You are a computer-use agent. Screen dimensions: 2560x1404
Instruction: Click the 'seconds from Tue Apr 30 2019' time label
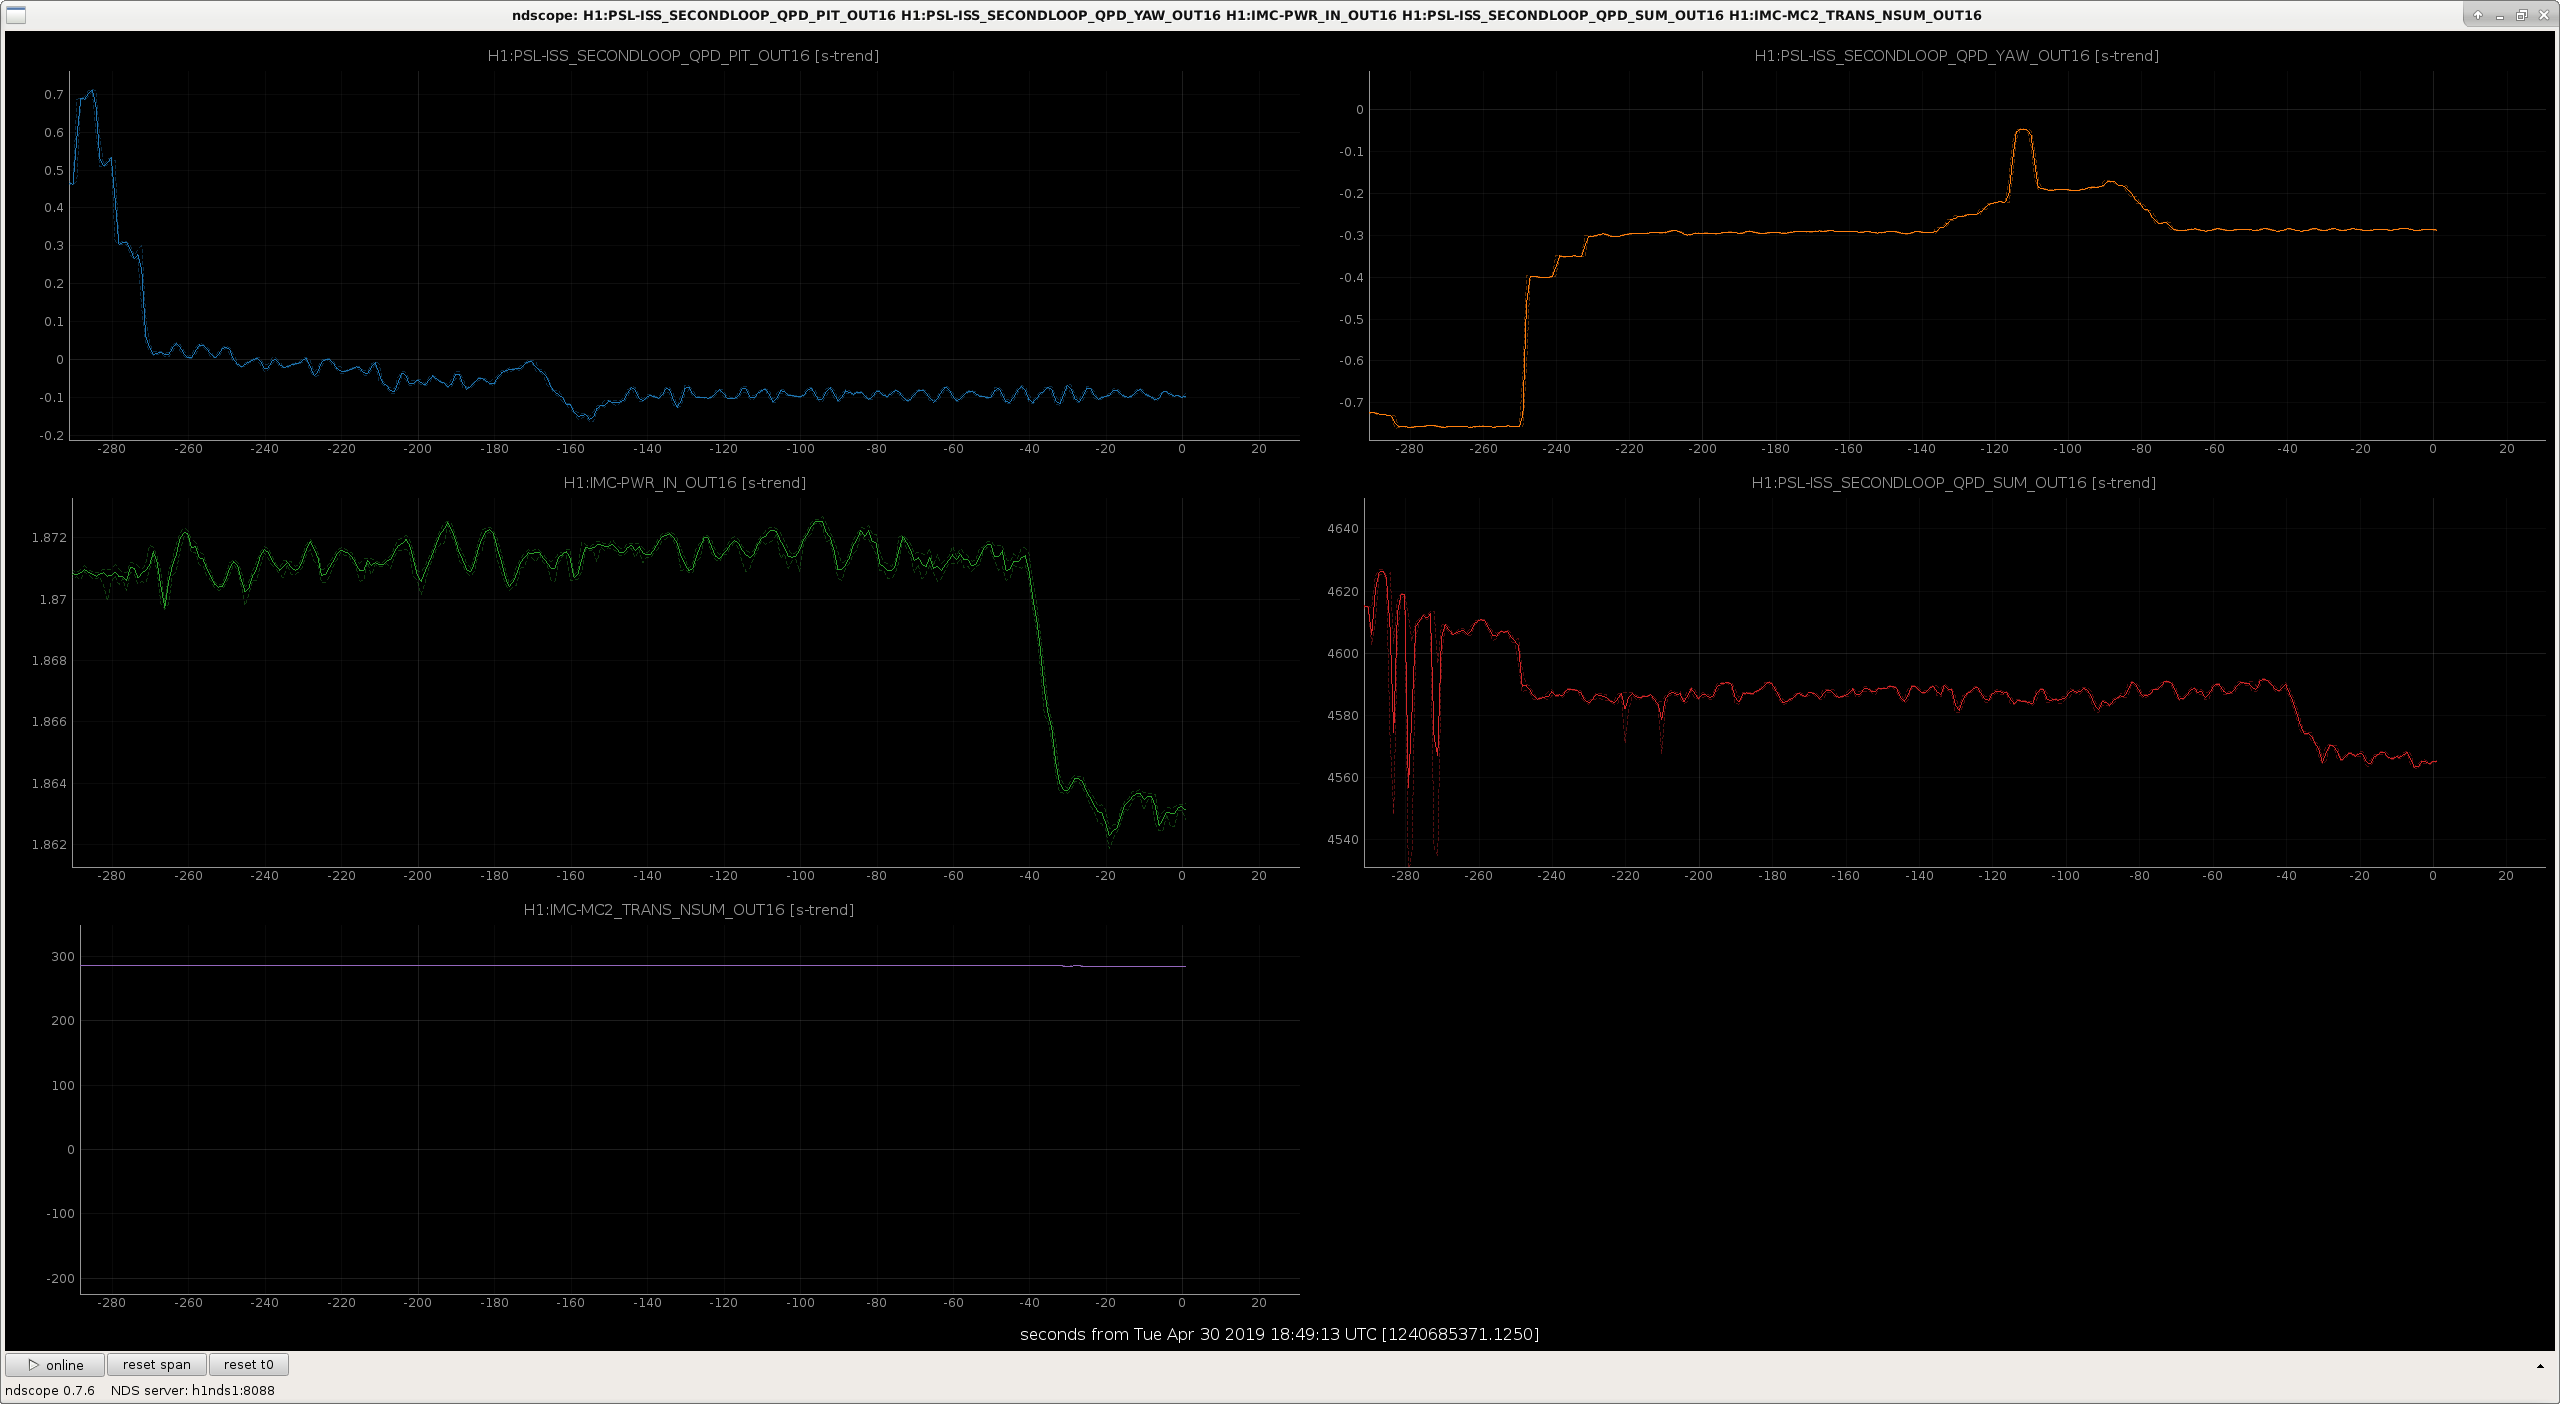point(1279,1334)
